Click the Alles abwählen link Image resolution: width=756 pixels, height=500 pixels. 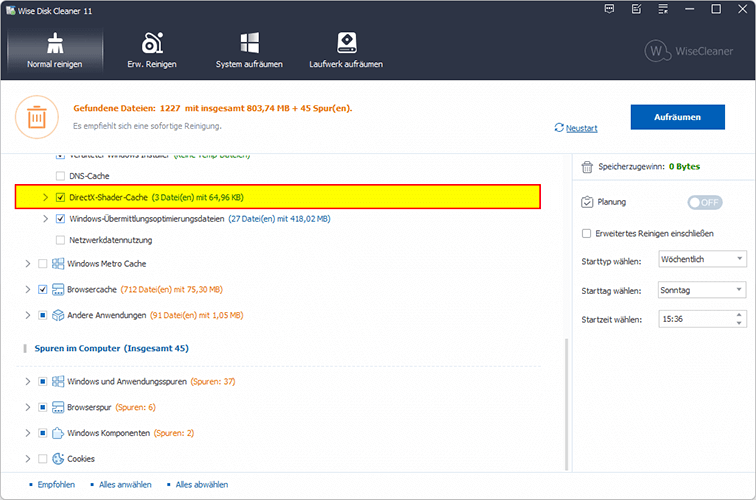[202, 485]
